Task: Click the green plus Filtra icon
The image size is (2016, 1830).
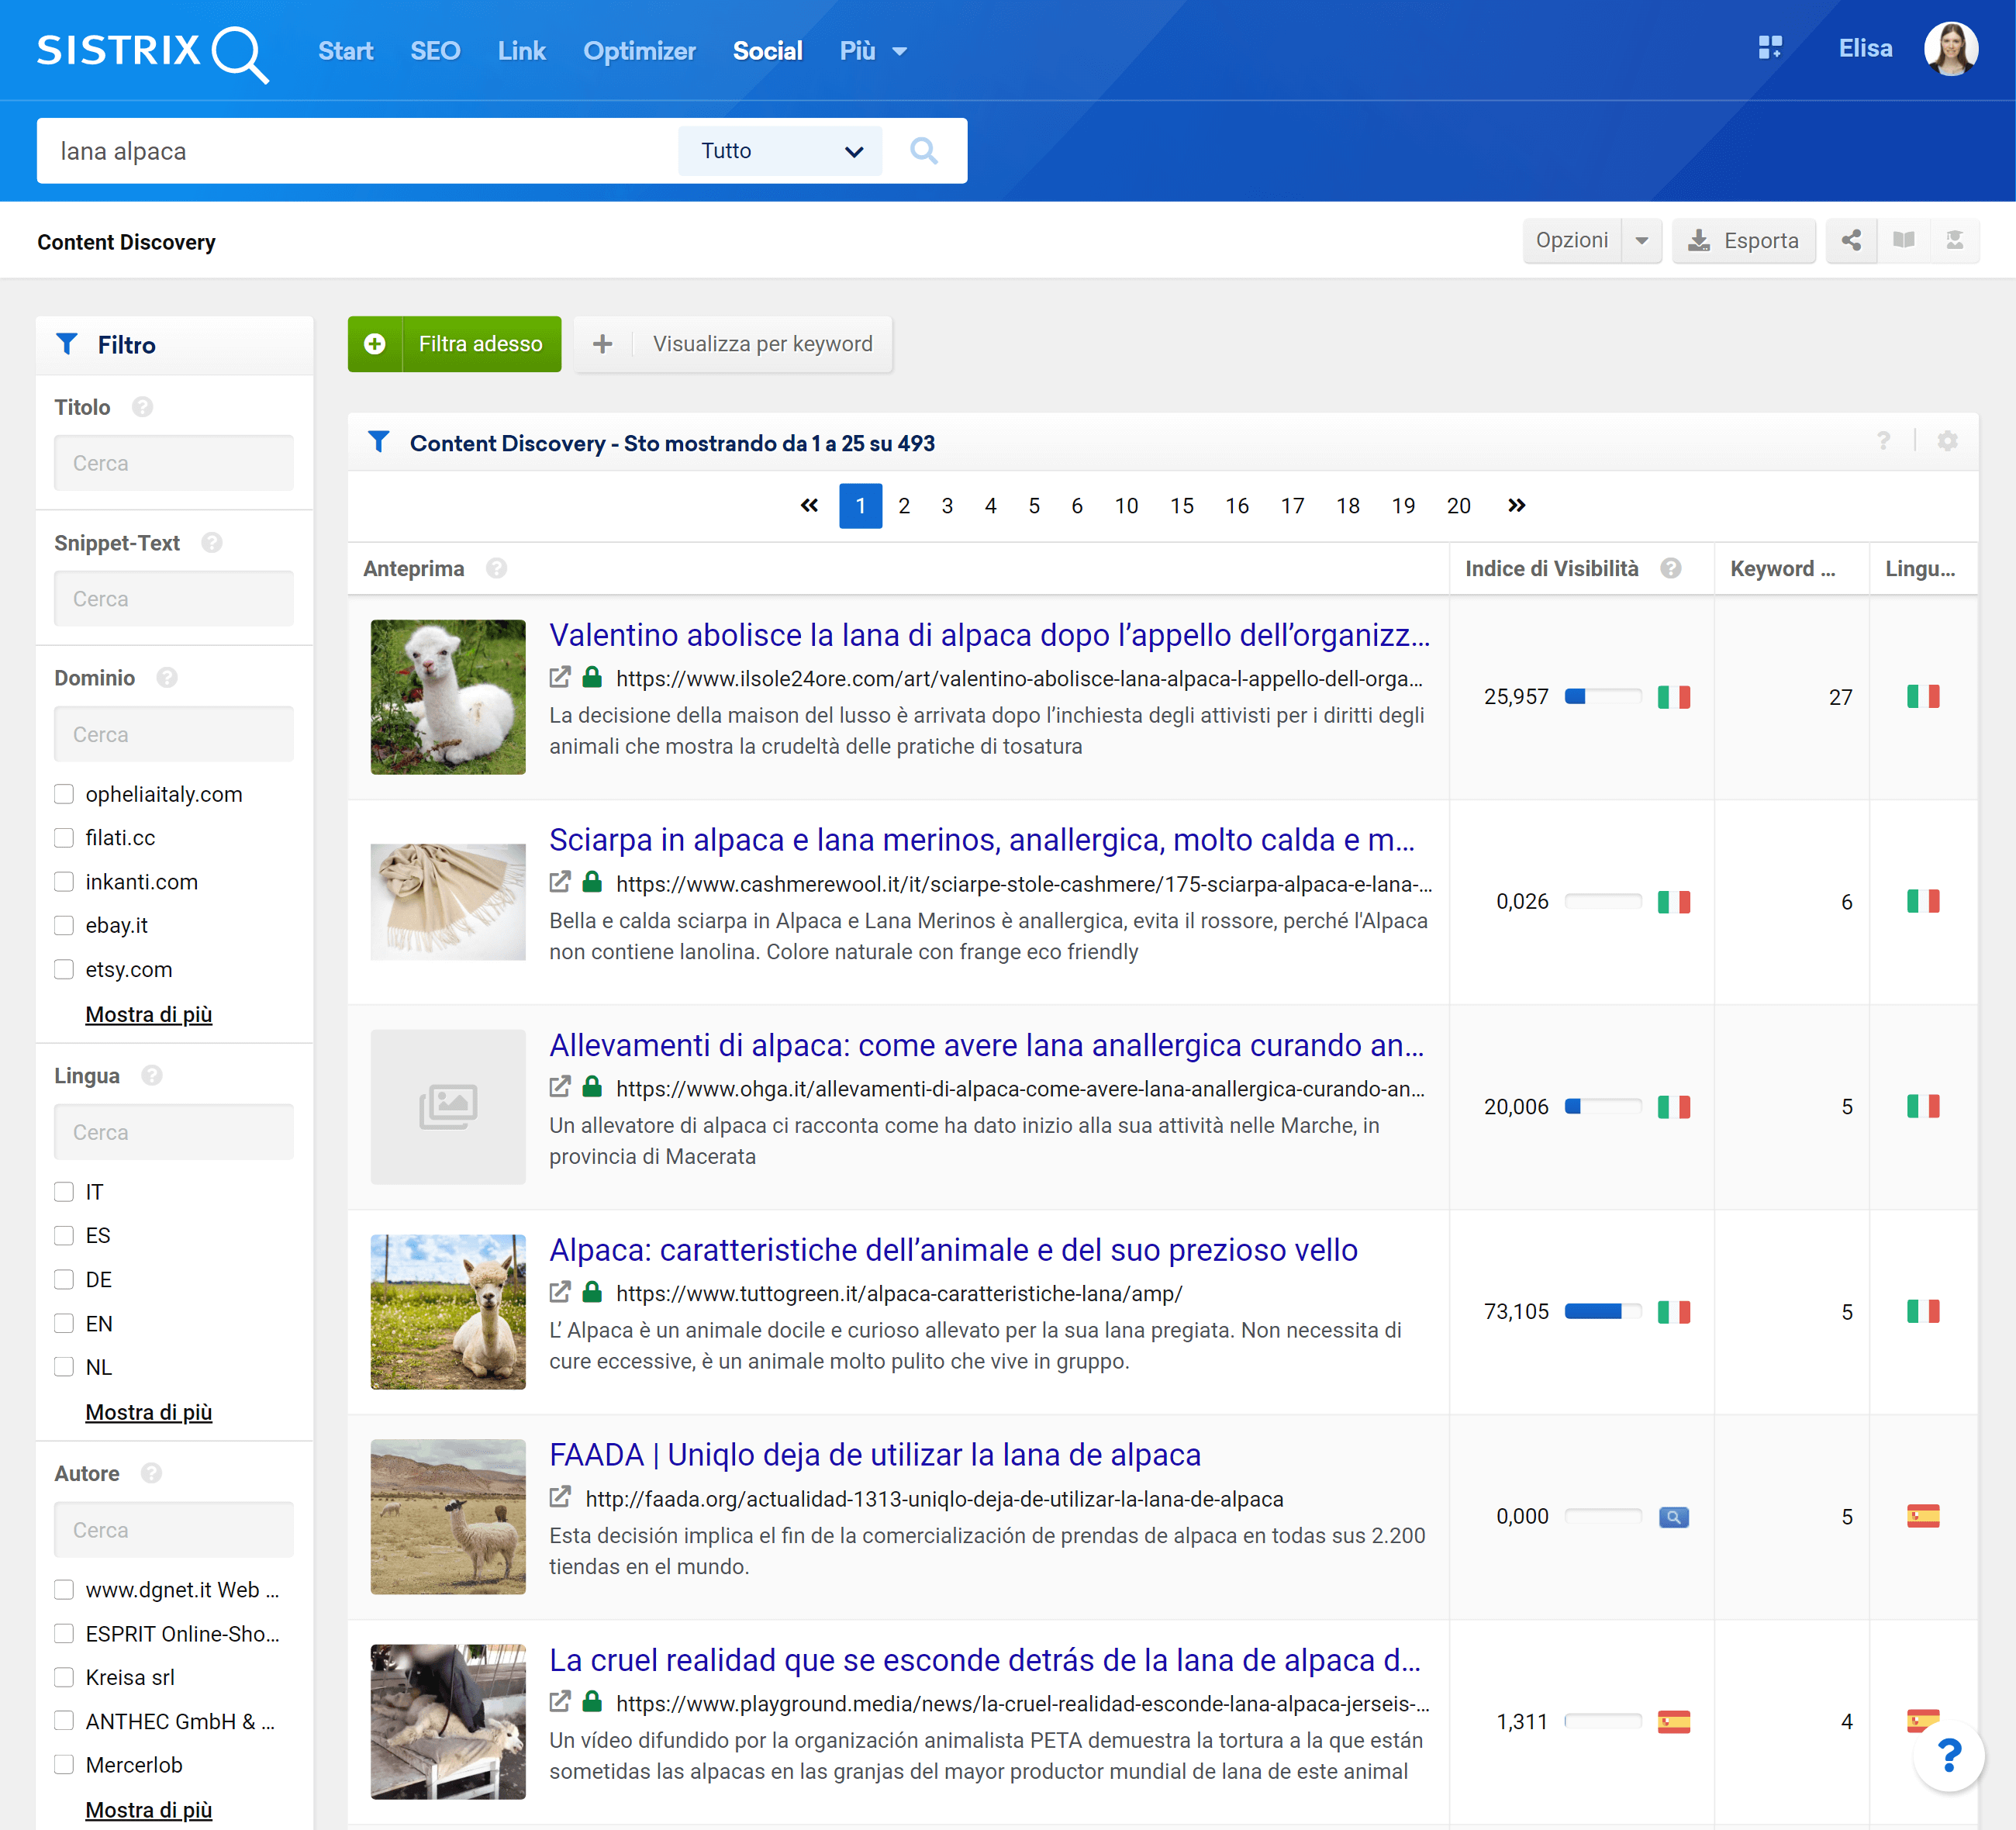Action: 375,344
